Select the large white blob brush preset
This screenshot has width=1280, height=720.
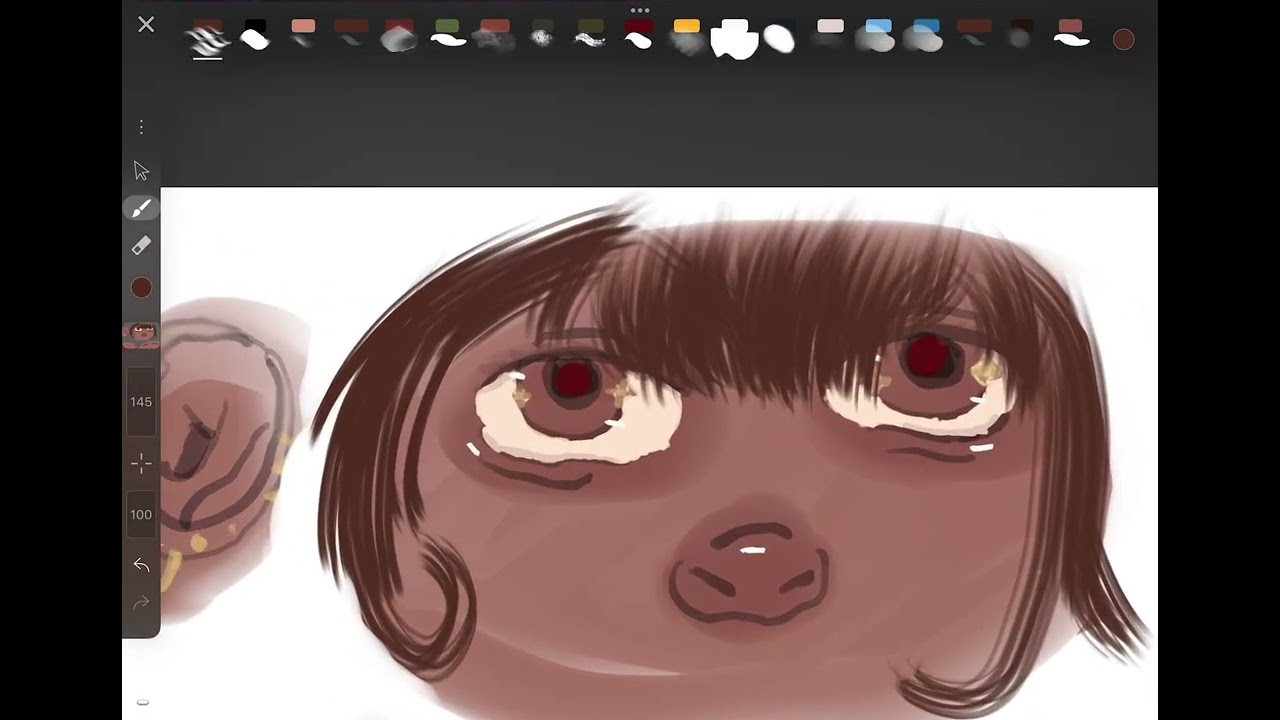pos(734,39)
